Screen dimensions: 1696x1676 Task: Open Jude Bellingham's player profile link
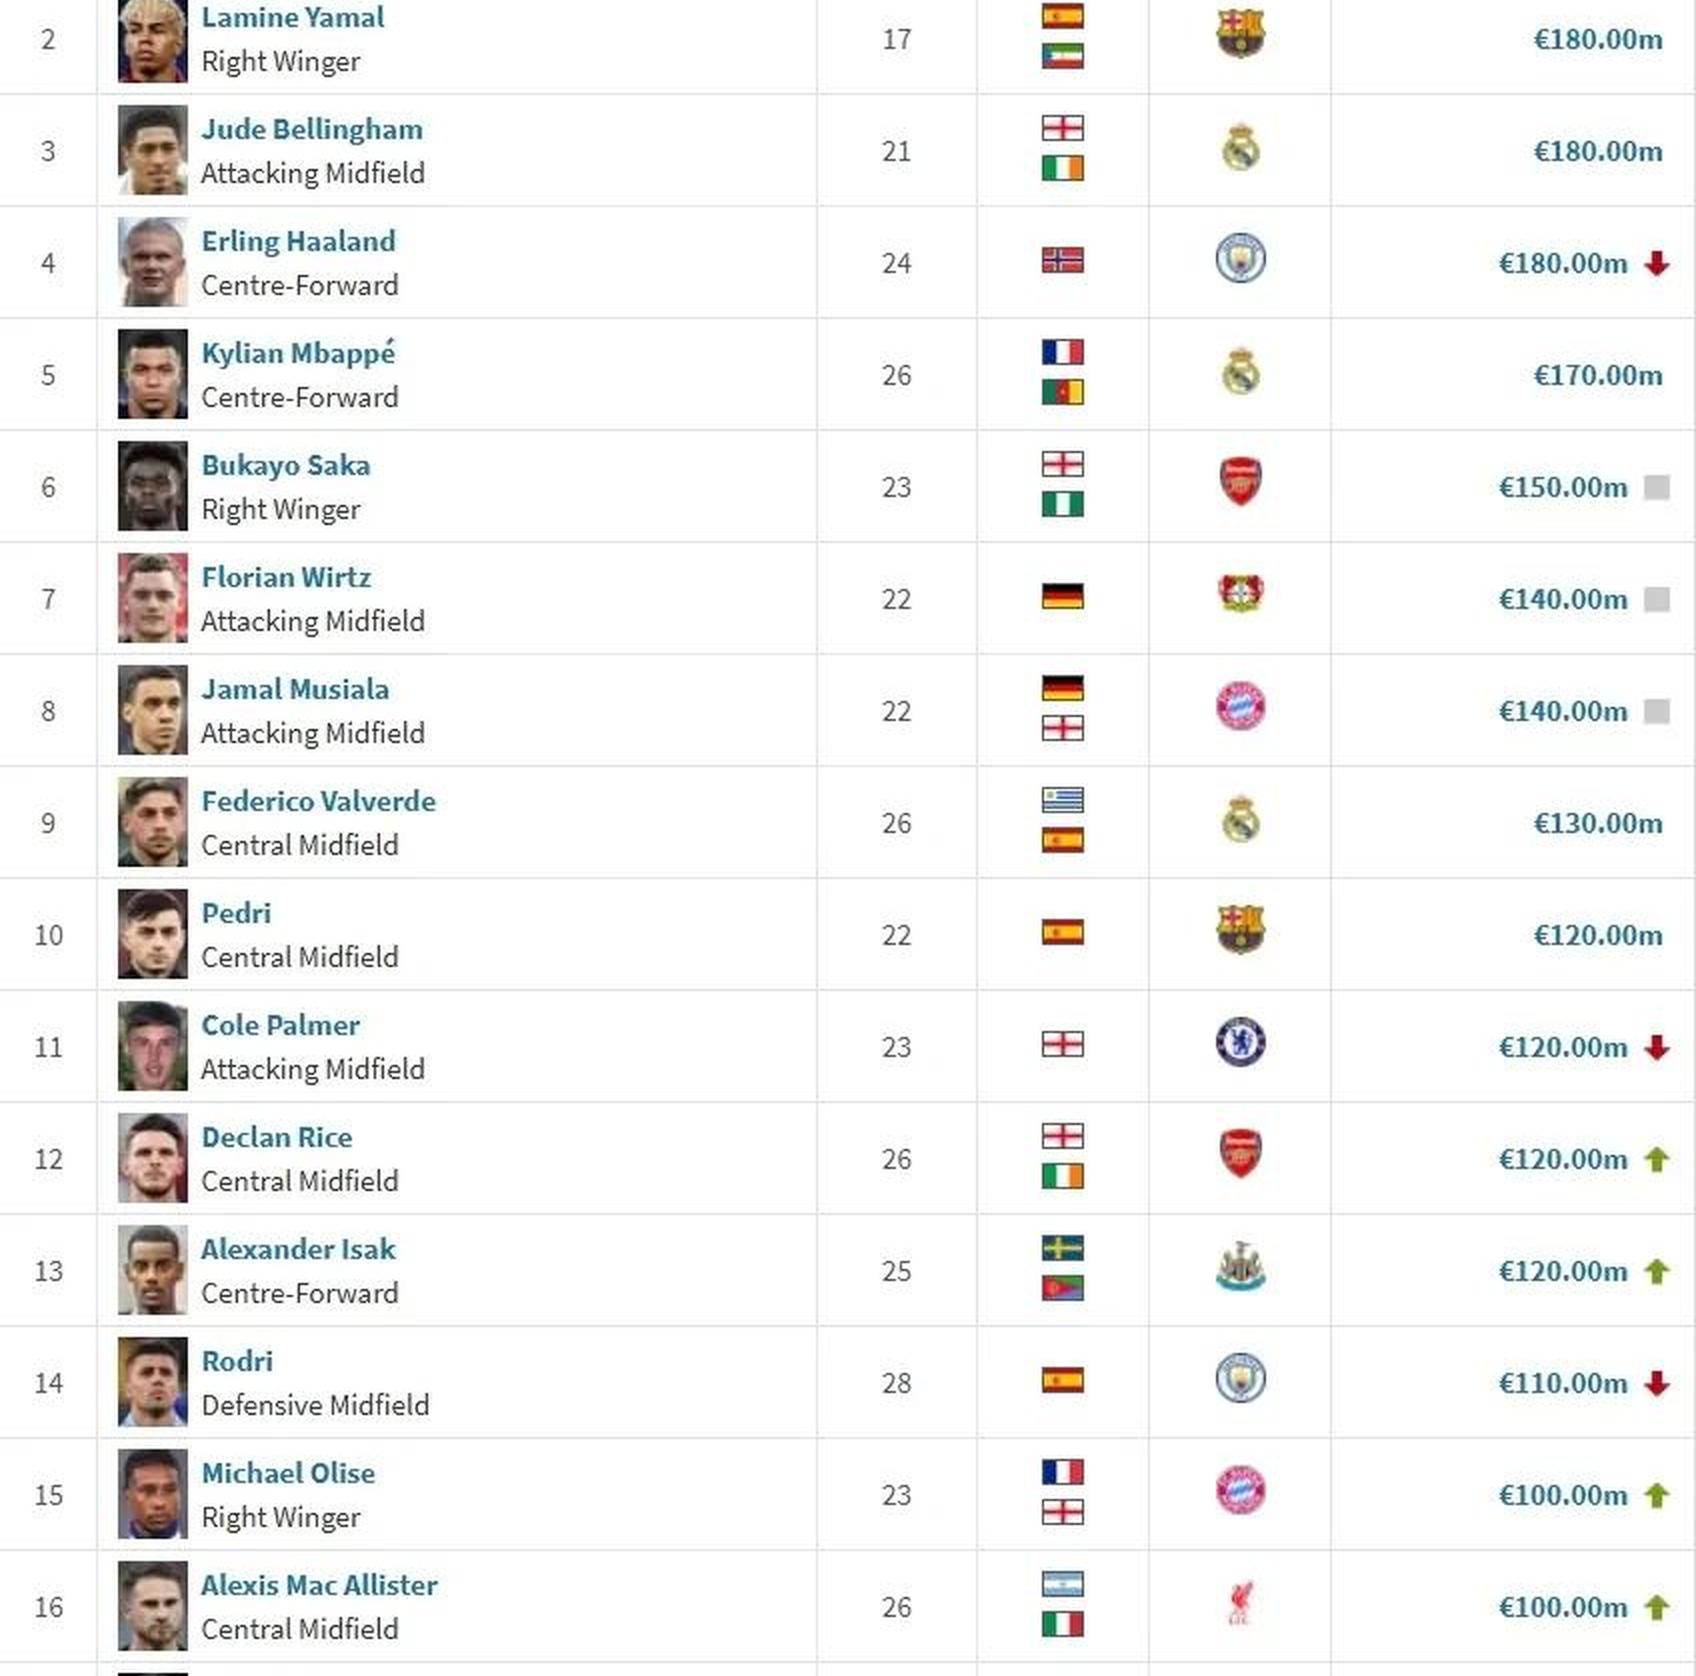pyautogui.click(x=312, y=129)
